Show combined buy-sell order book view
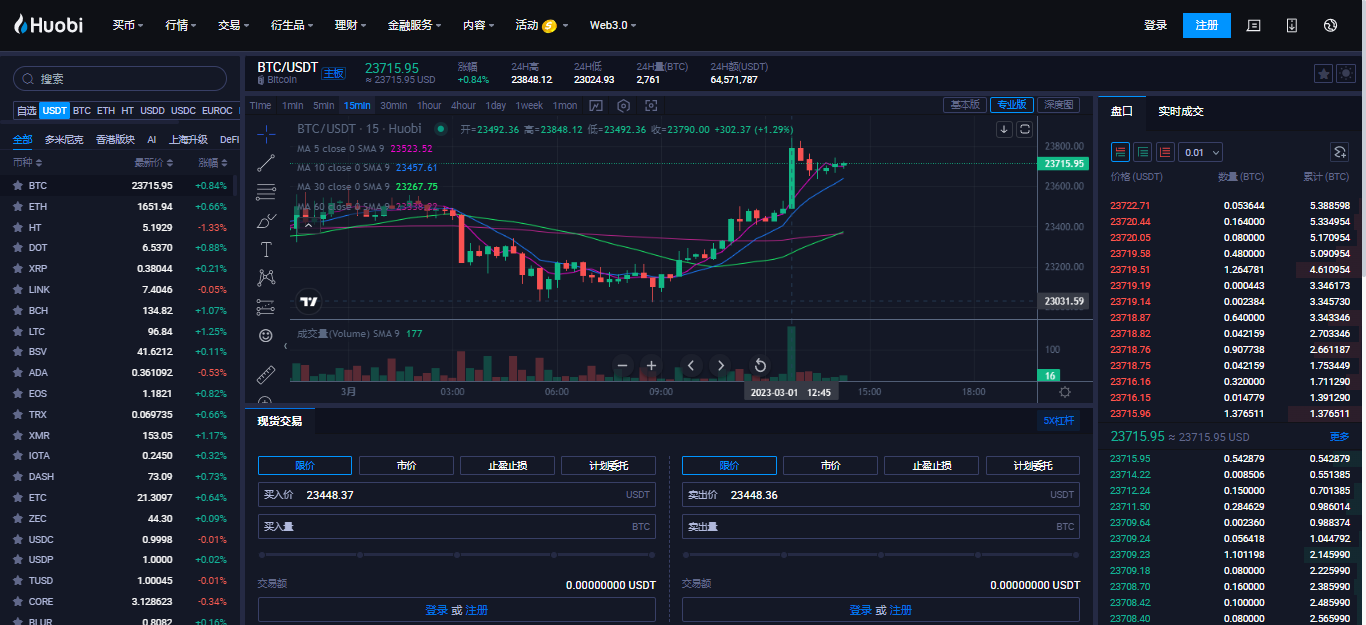 tap(1120, 152)
